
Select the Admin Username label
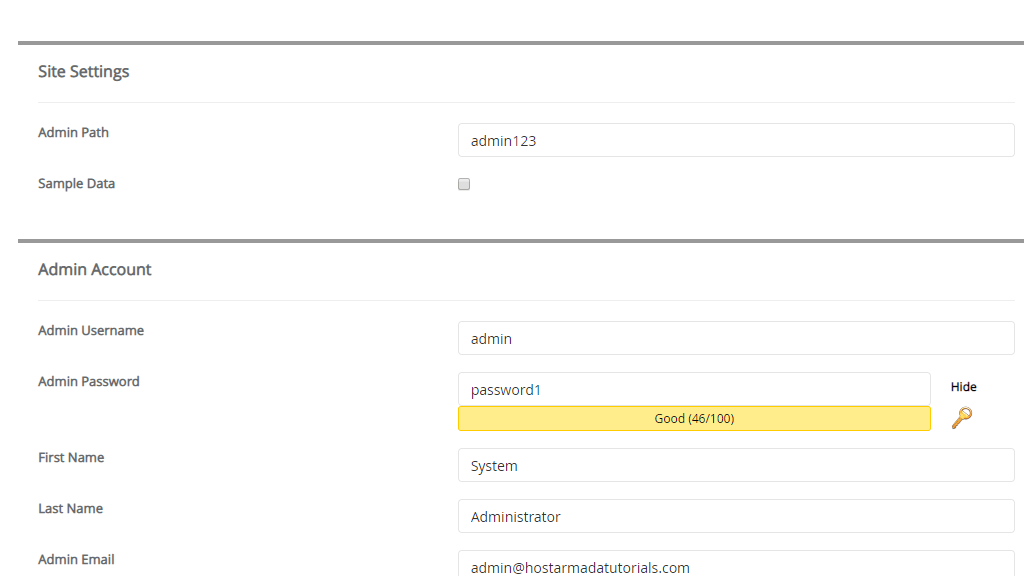click(x=91, y=331)
